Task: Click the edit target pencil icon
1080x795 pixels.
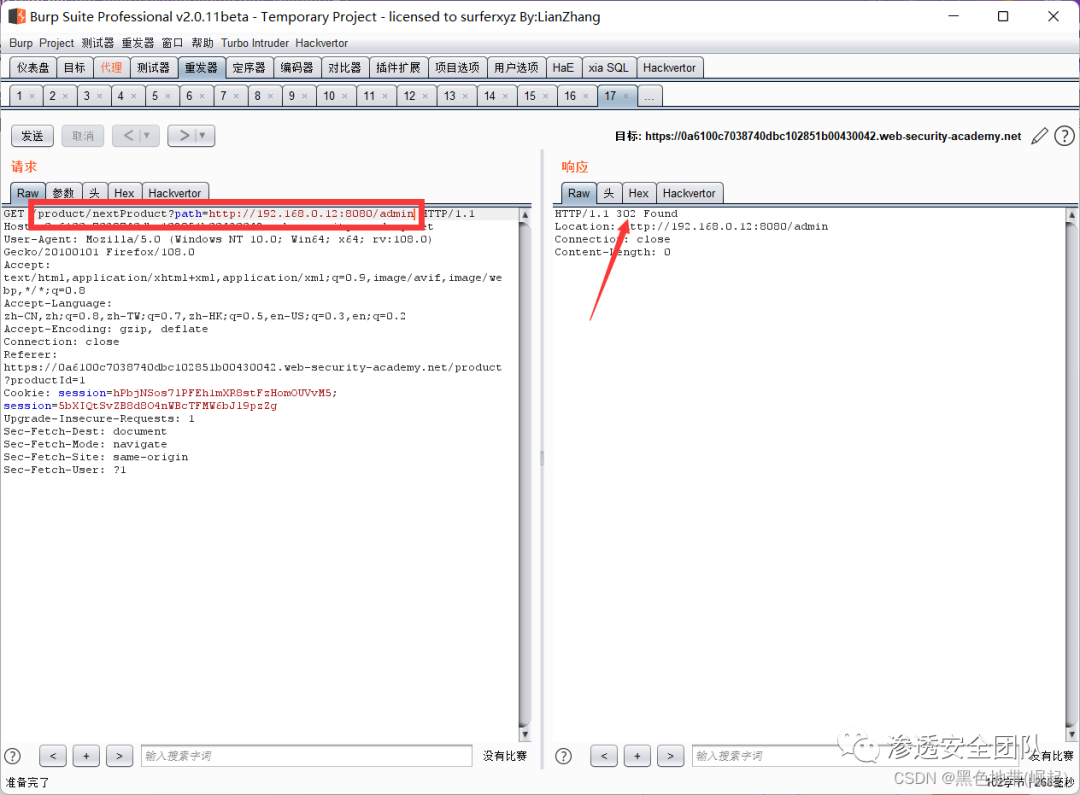Action: coord(1039,136)
